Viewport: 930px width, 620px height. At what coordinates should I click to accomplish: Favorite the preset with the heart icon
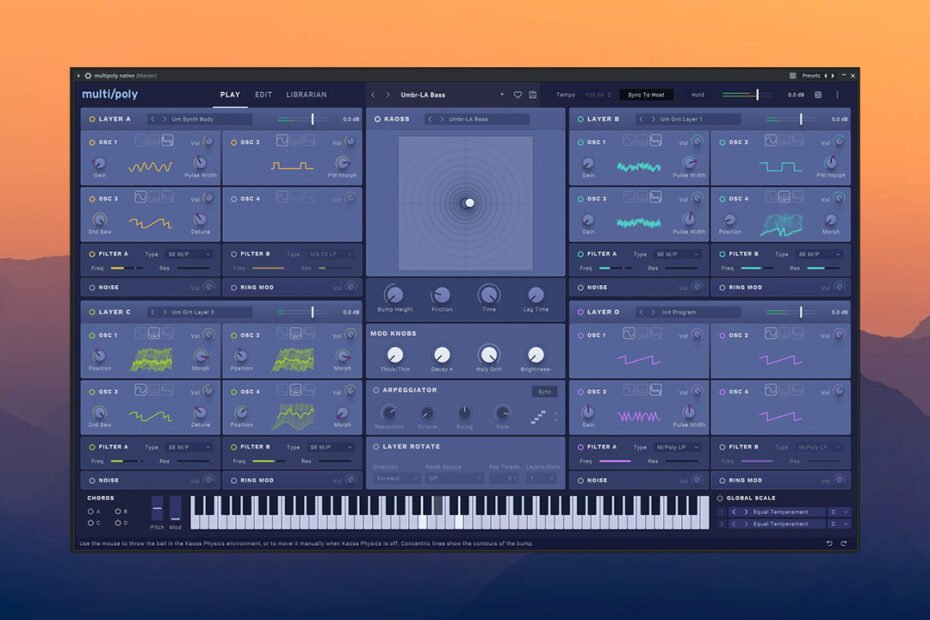[x=518, y=95]
